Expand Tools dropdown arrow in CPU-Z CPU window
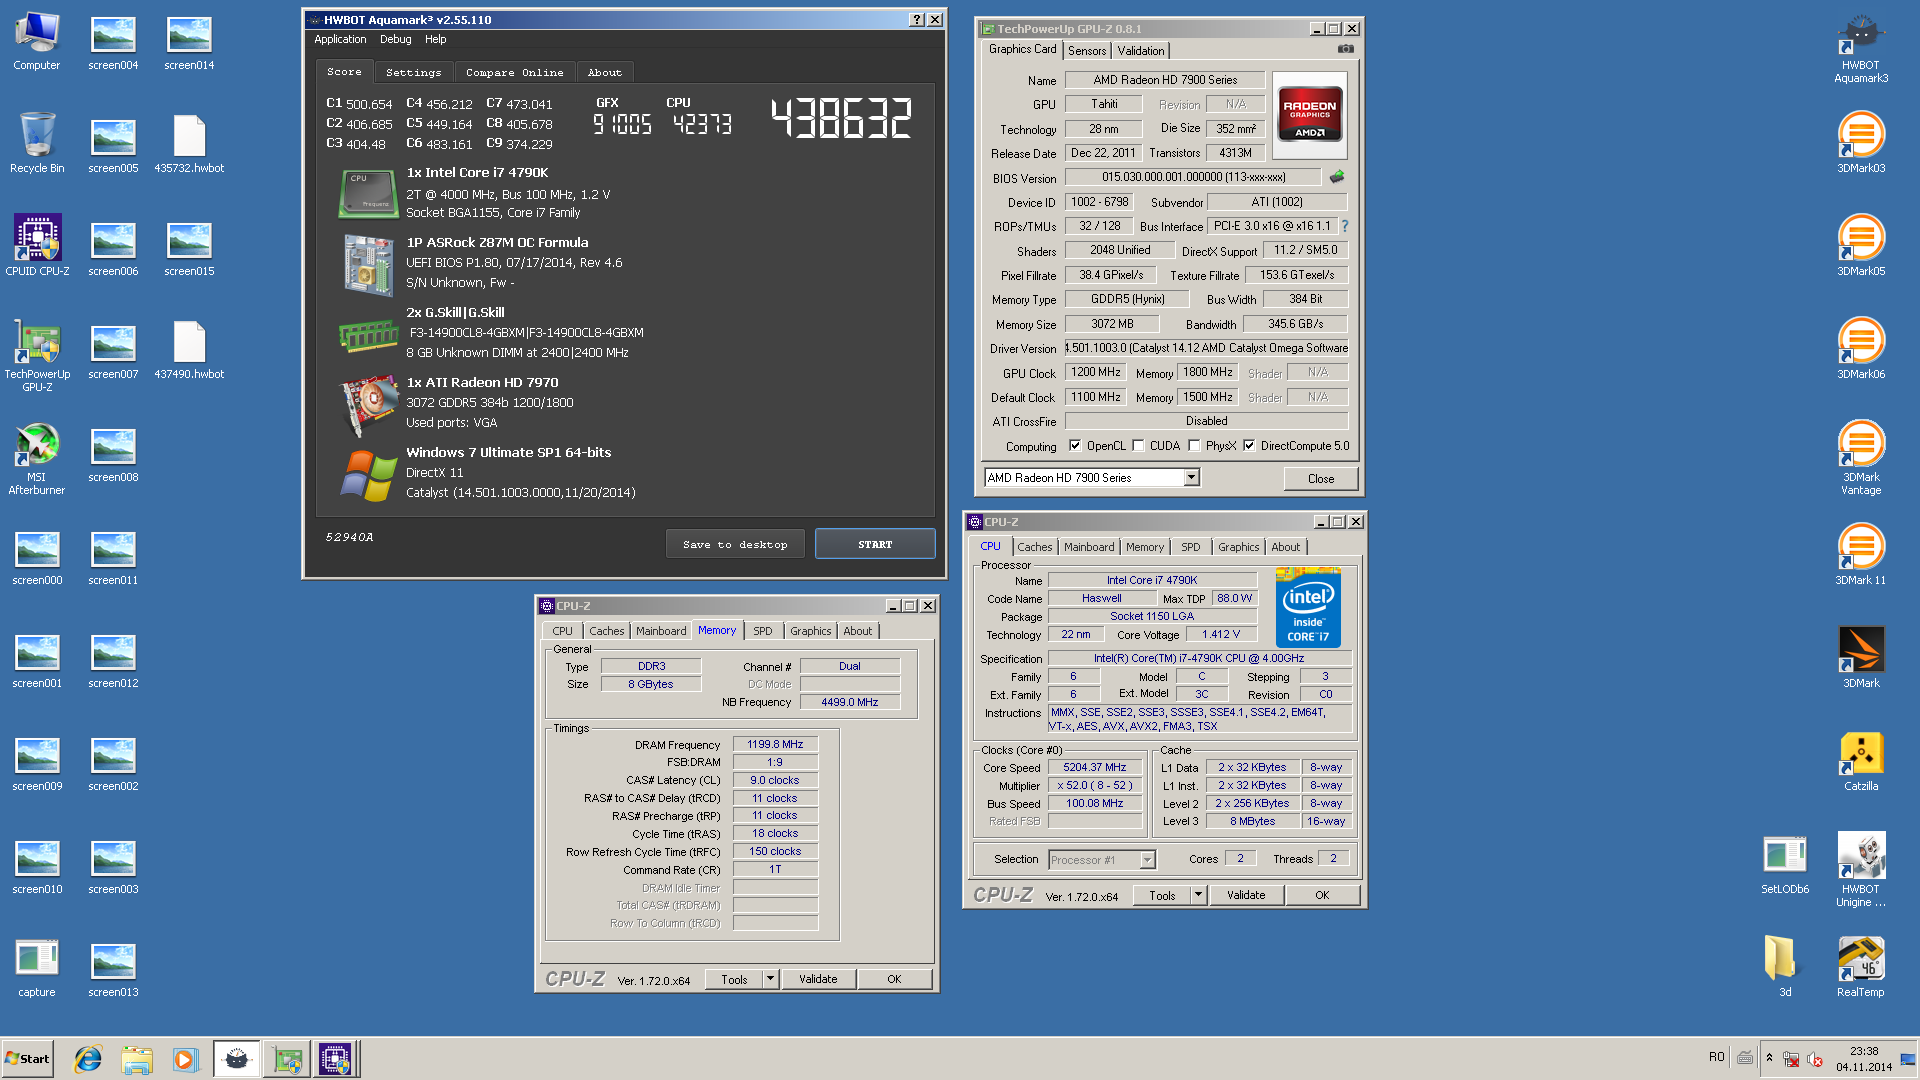The width and height of the screenshot is (1920, 1080). point(1198,895)
